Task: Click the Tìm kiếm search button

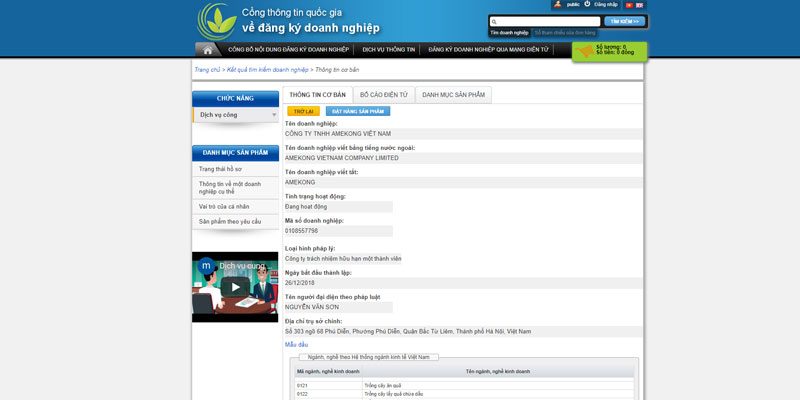Action: pos(625,21)
